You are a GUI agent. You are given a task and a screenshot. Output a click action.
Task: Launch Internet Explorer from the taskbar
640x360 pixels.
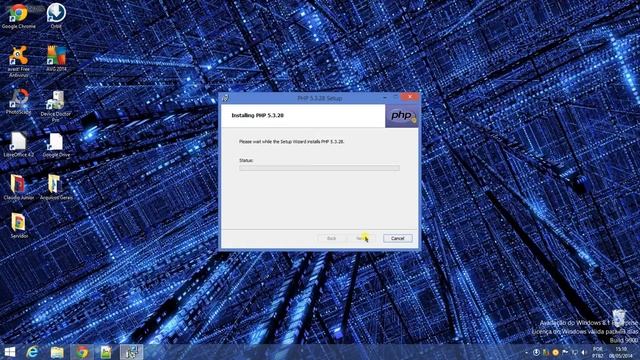point(32,352)
